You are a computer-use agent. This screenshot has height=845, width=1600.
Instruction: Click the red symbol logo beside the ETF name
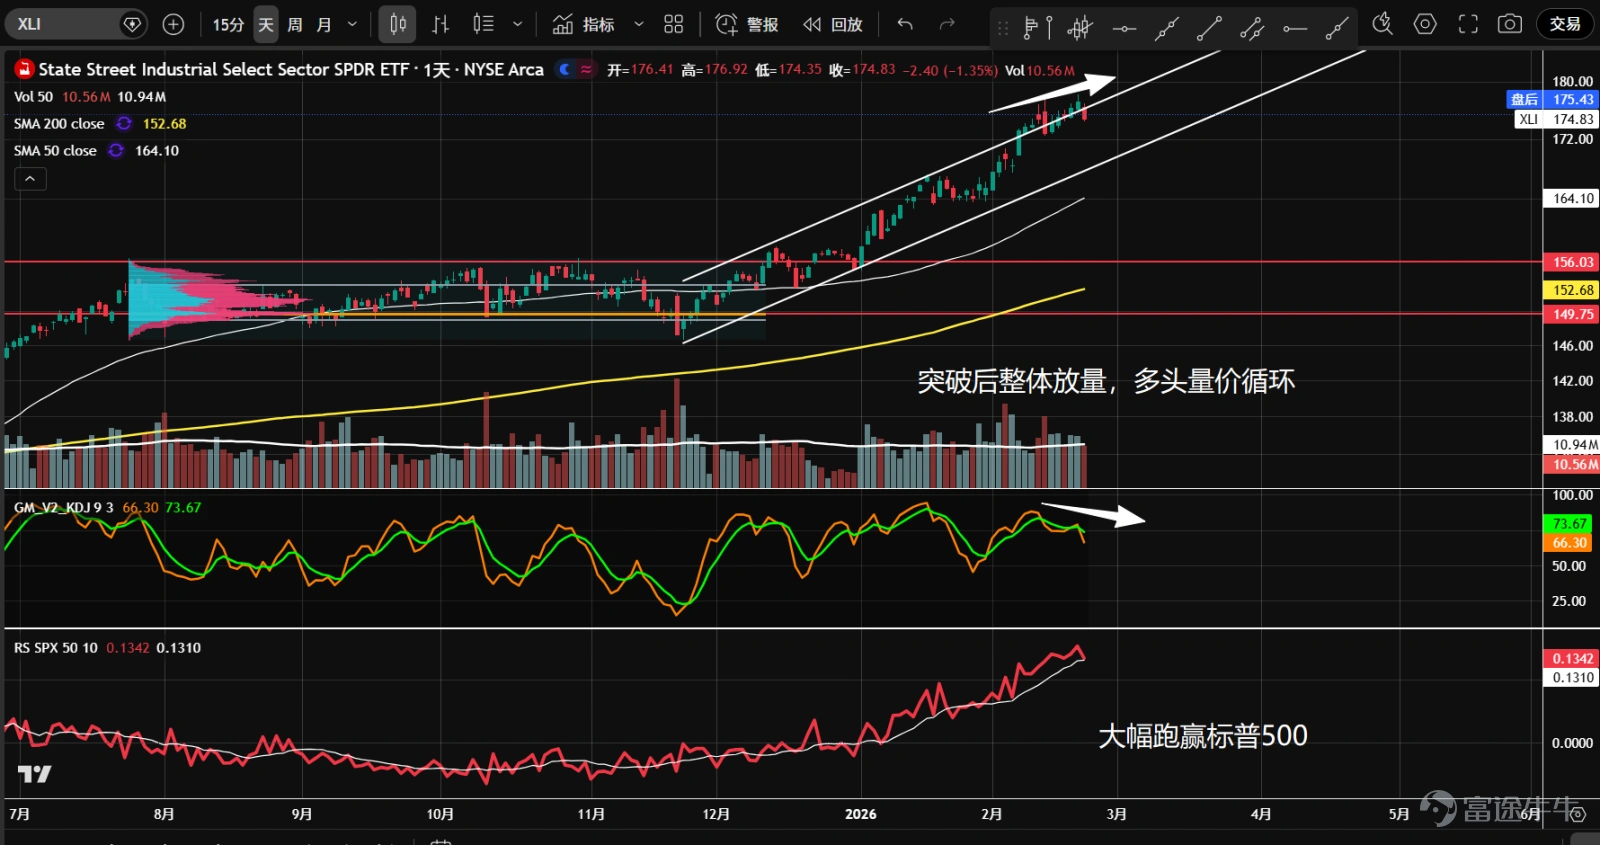point(24,69)
